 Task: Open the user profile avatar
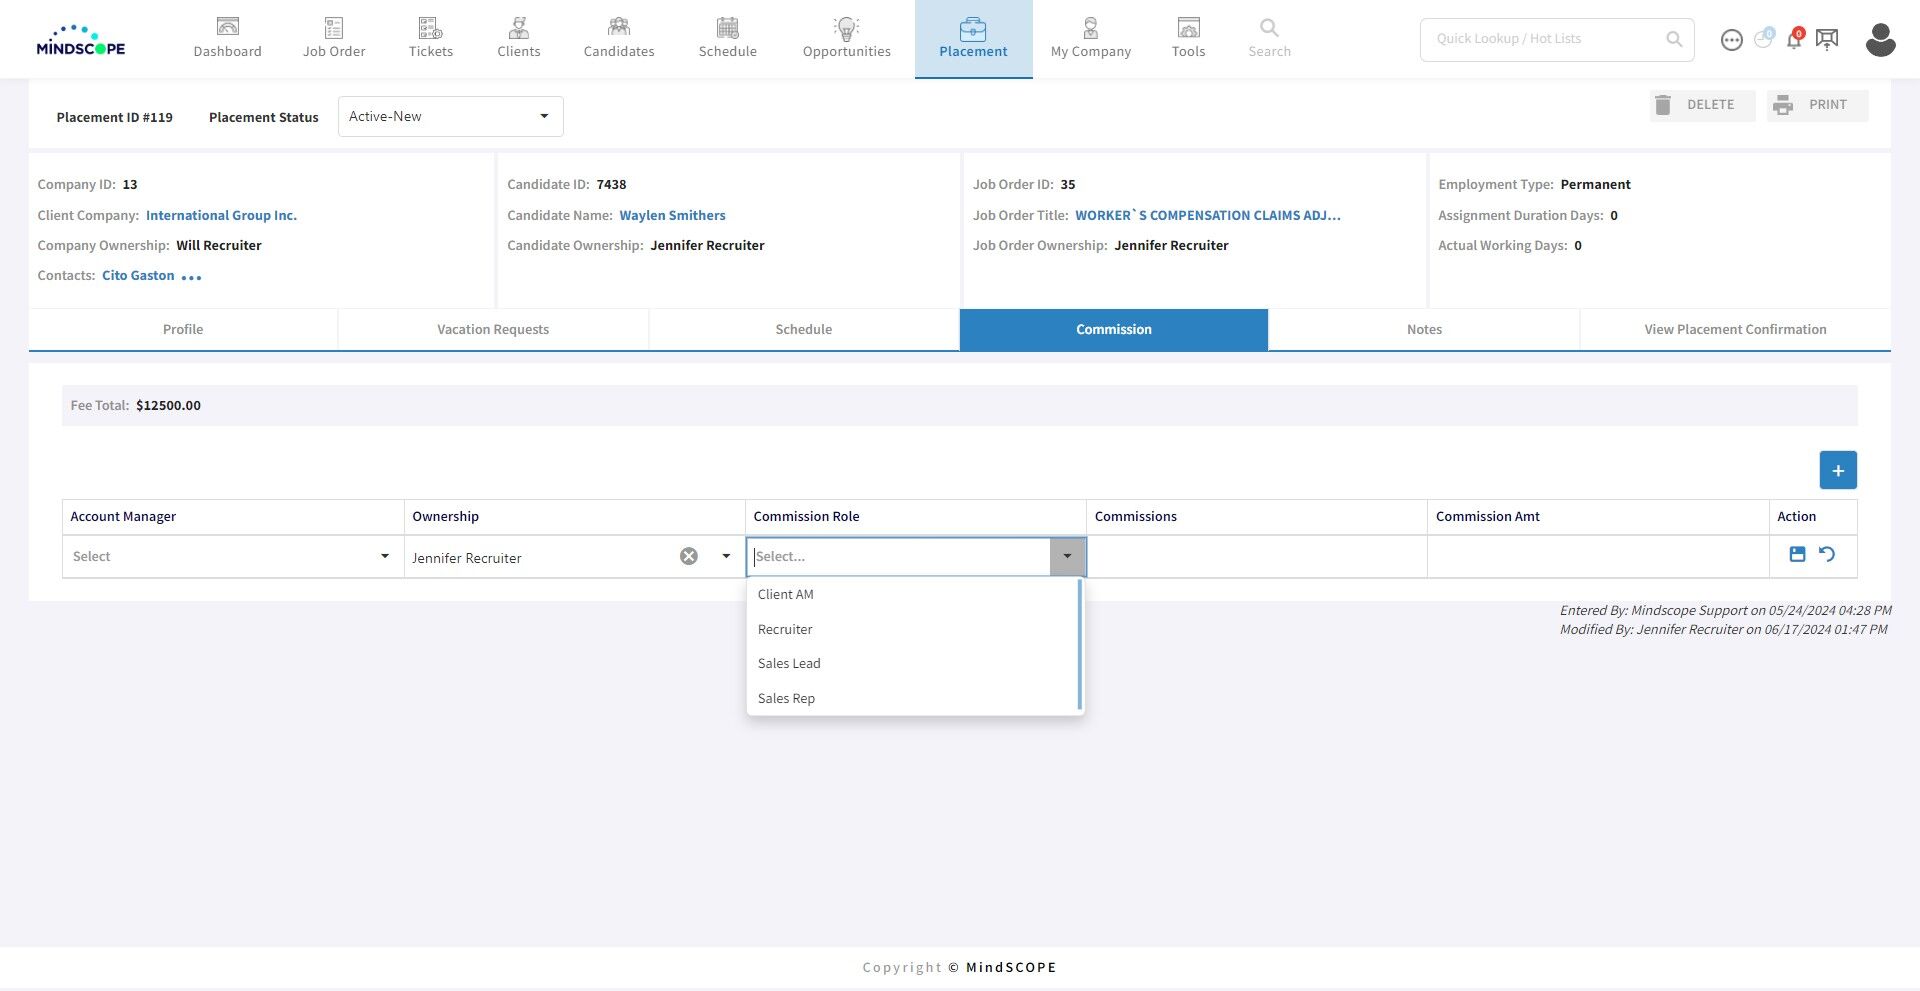click(x=1880, y=40)
